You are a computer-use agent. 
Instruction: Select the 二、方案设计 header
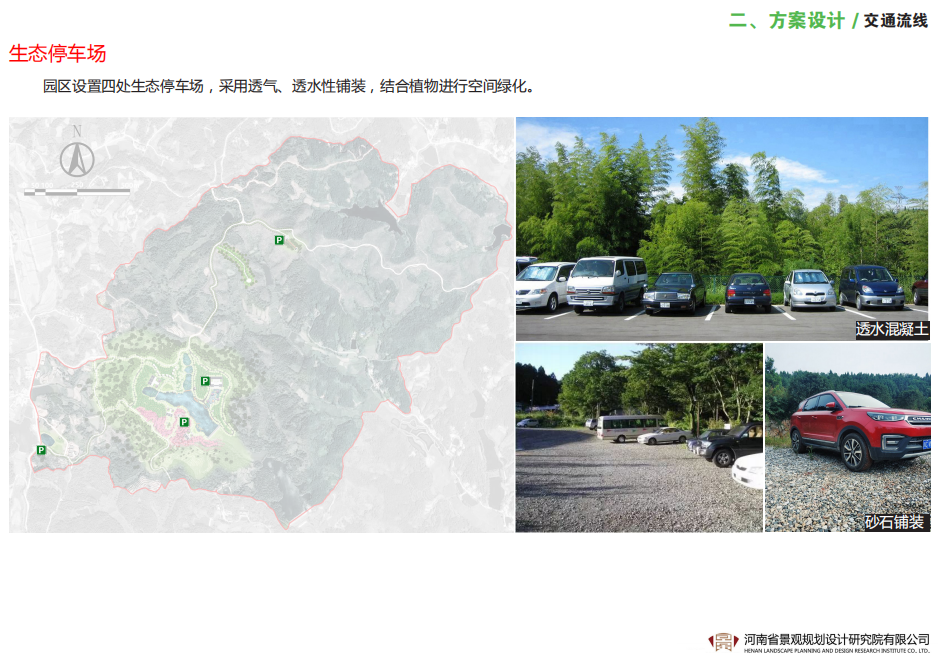[x=787, y=21]
